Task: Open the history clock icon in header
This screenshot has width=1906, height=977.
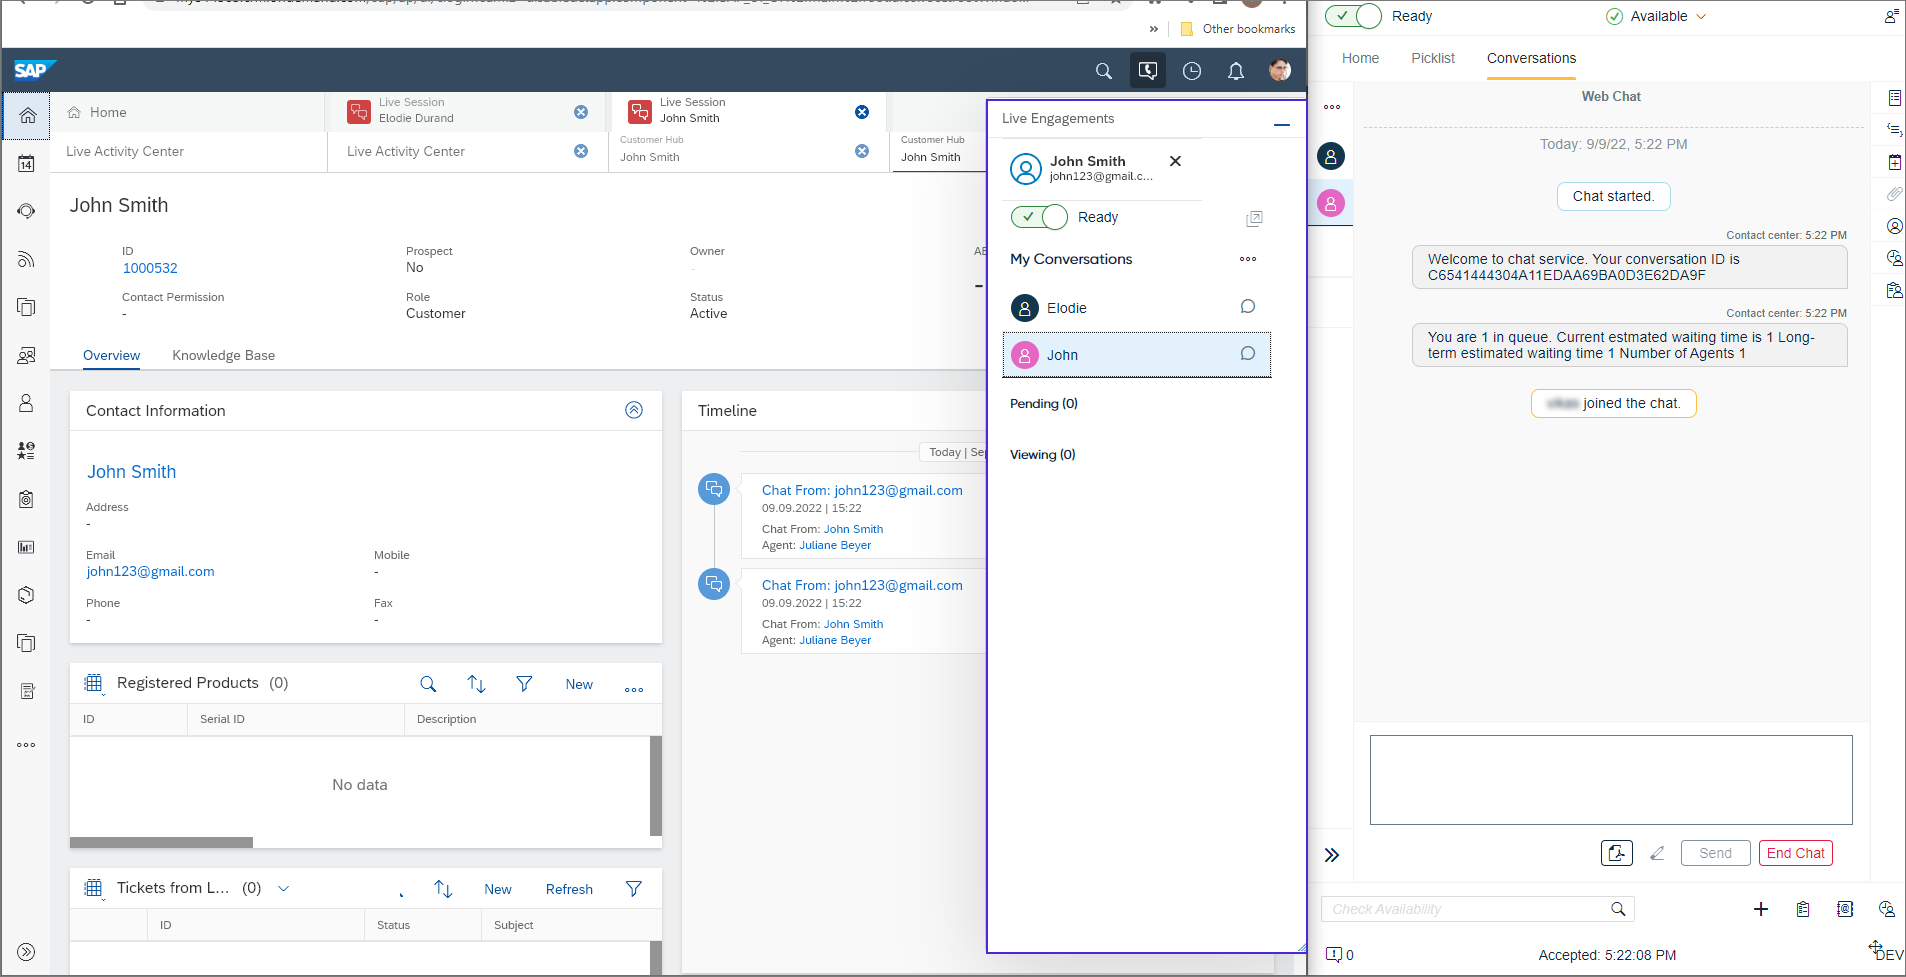Action: click(x=1192, y=71)
